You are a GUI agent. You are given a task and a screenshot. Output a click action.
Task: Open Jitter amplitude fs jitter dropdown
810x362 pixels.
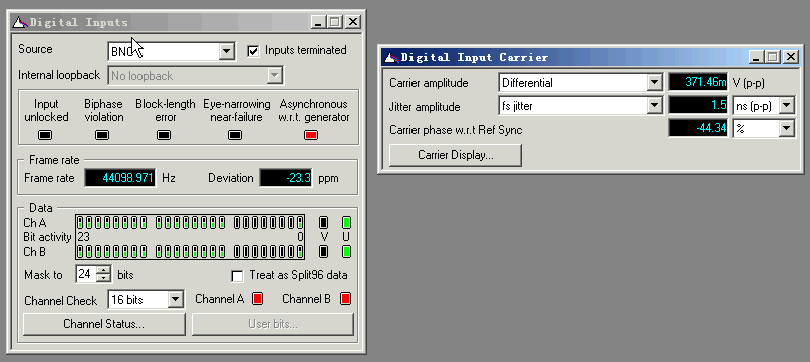(x=581, y=106)
